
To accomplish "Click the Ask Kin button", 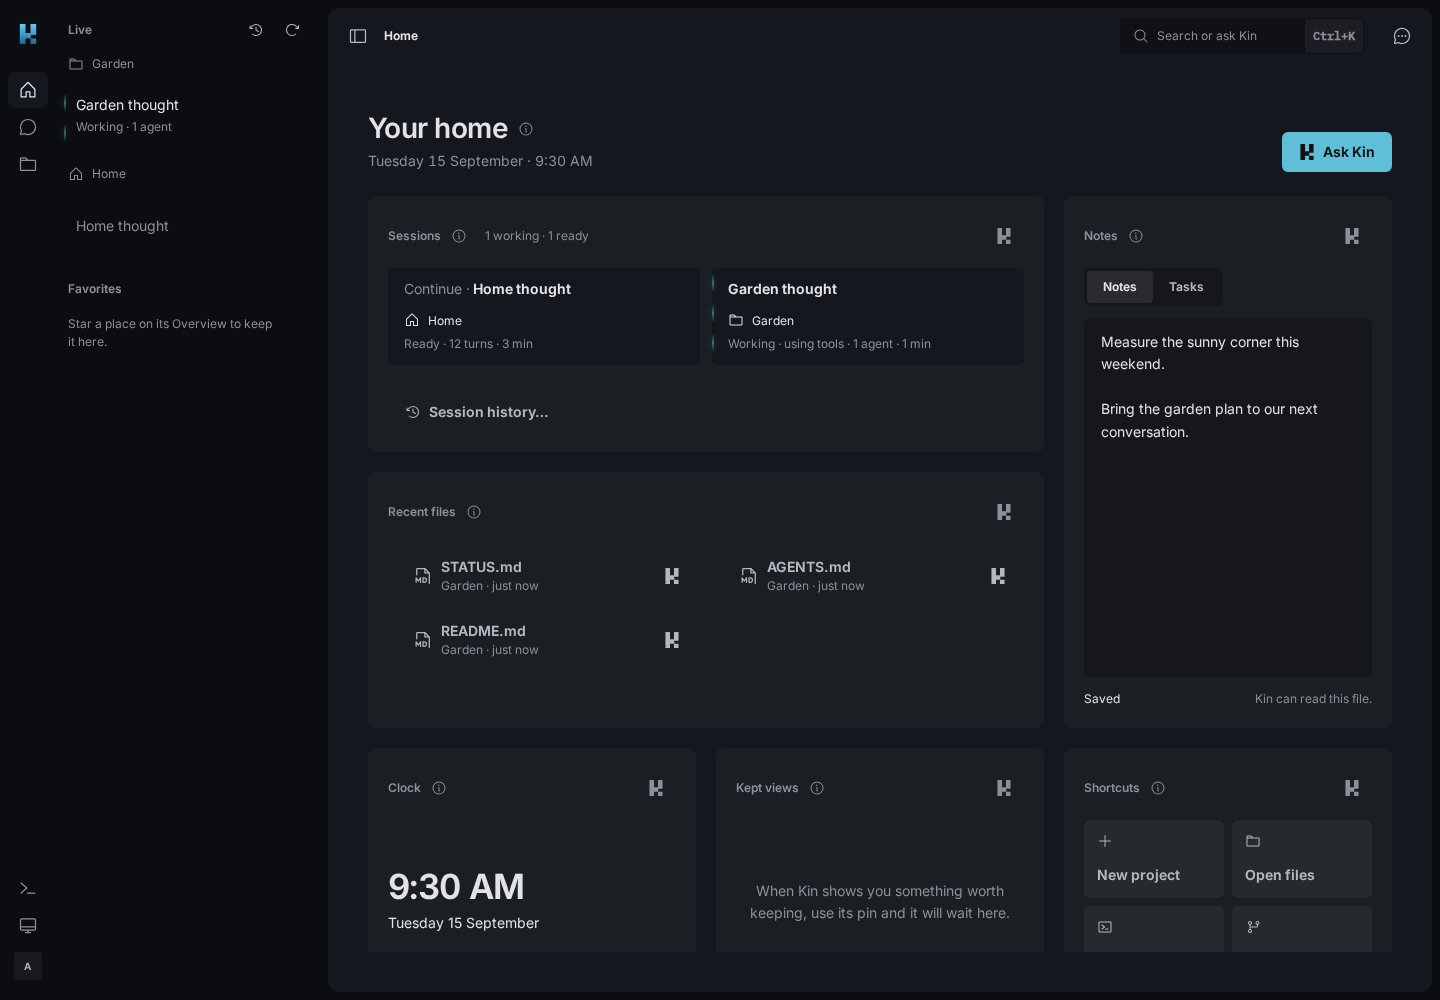I will point(1337,152).
